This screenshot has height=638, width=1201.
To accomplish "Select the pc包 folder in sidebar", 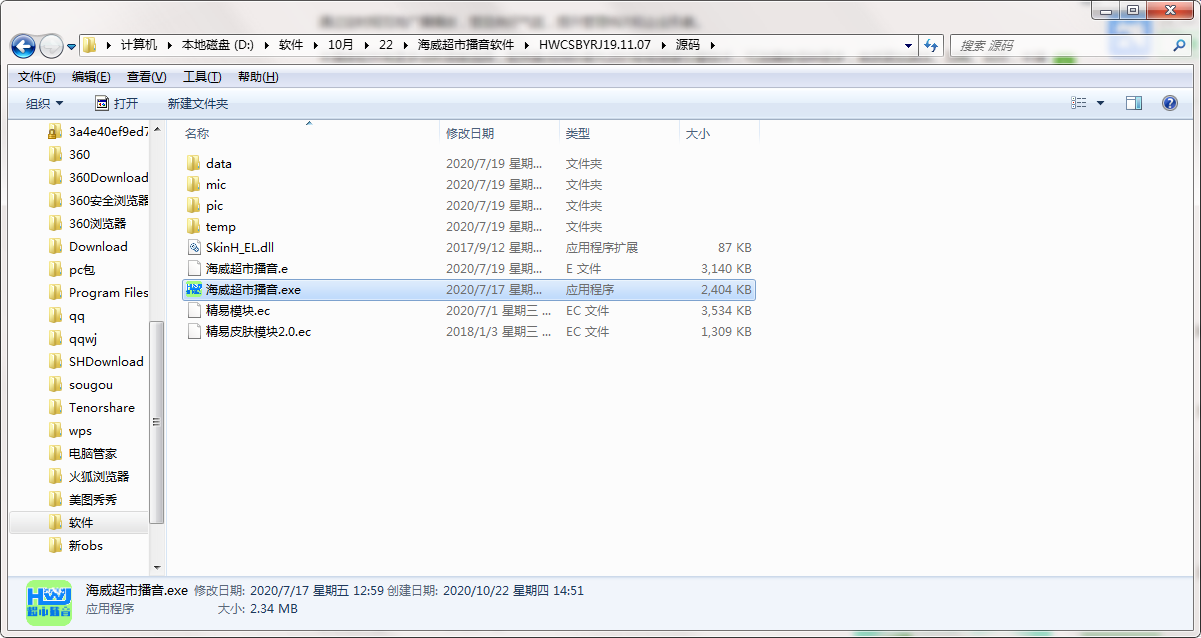I will 70,269.
